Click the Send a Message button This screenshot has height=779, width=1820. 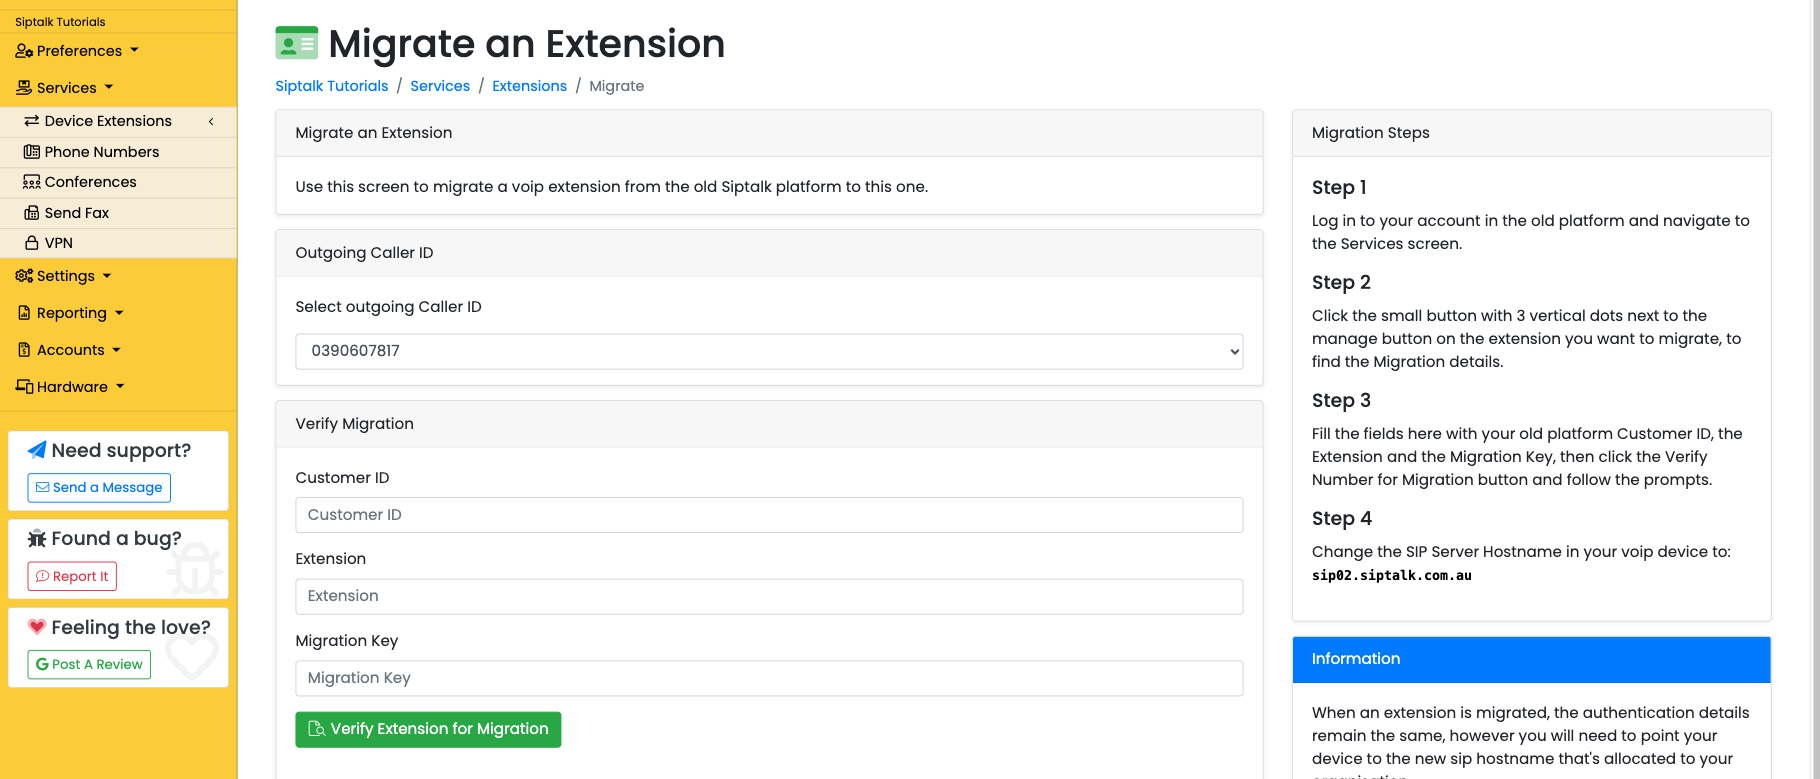point(99,488)
